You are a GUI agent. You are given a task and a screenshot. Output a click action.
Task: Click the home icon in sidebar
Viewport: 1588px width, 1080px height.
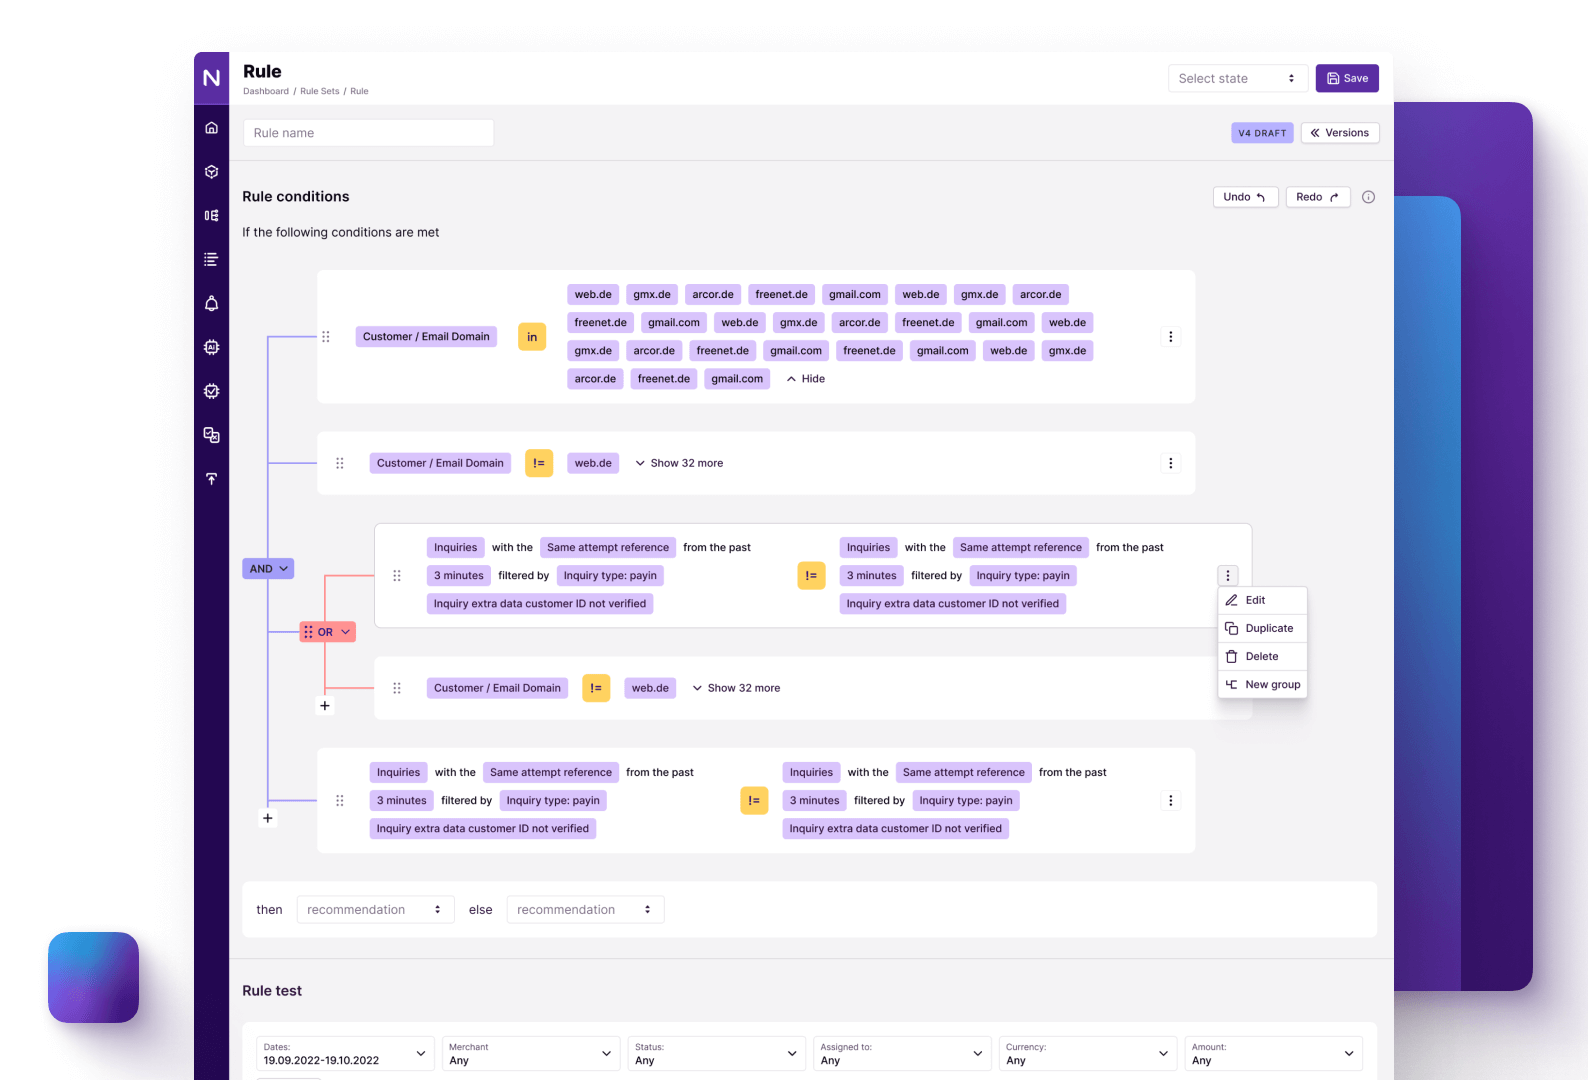(211, 128)
